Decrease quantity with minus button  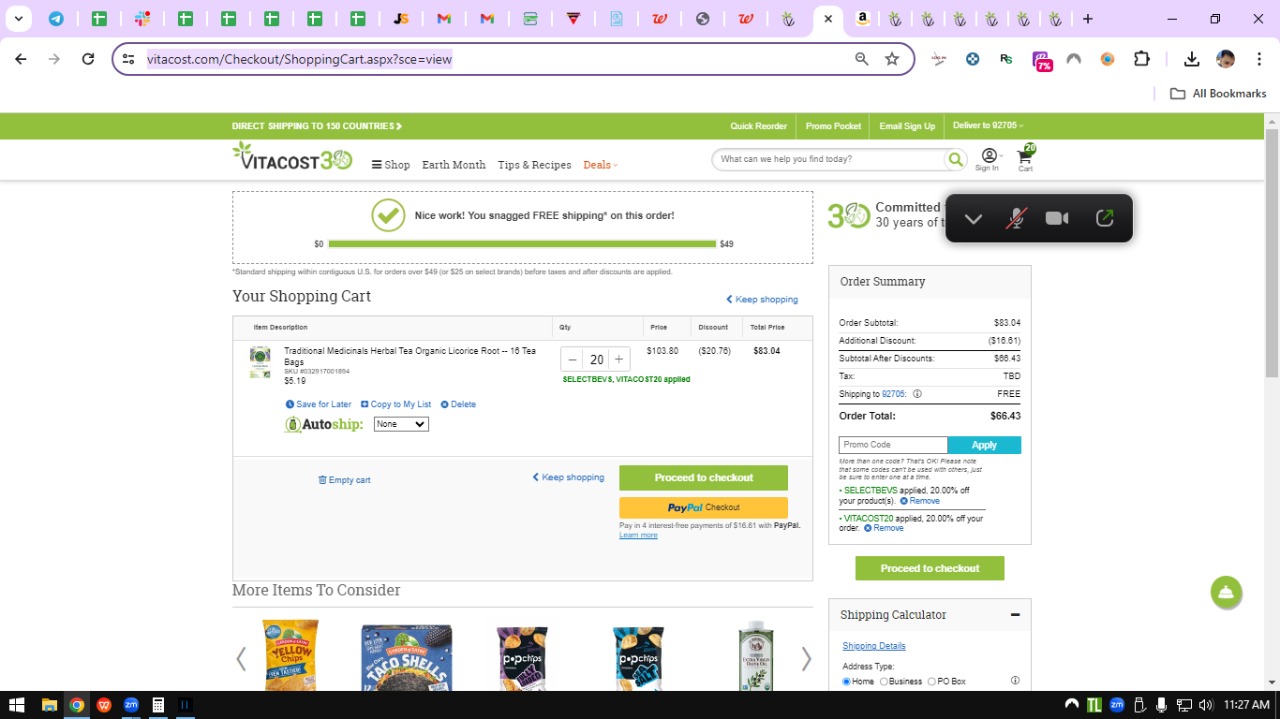(572, 359)
